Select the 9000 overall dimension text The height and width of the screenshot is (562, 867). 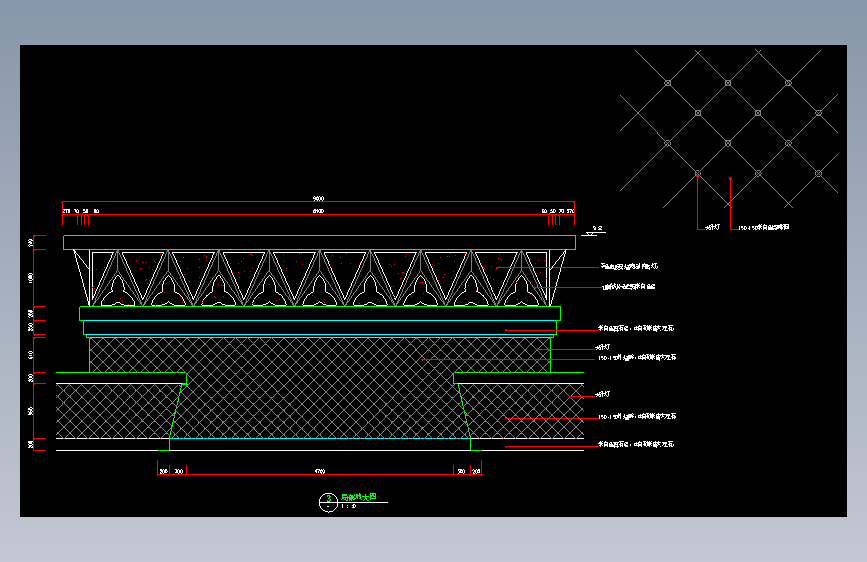tap(318, 198)
